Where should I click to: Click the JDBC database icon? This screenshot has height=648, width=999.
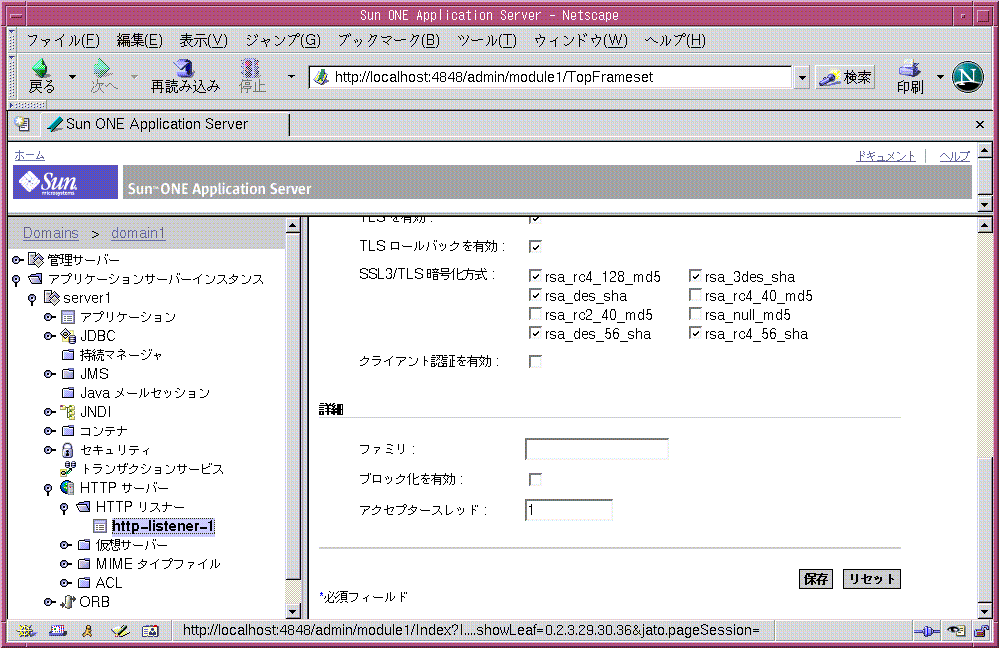68,336
